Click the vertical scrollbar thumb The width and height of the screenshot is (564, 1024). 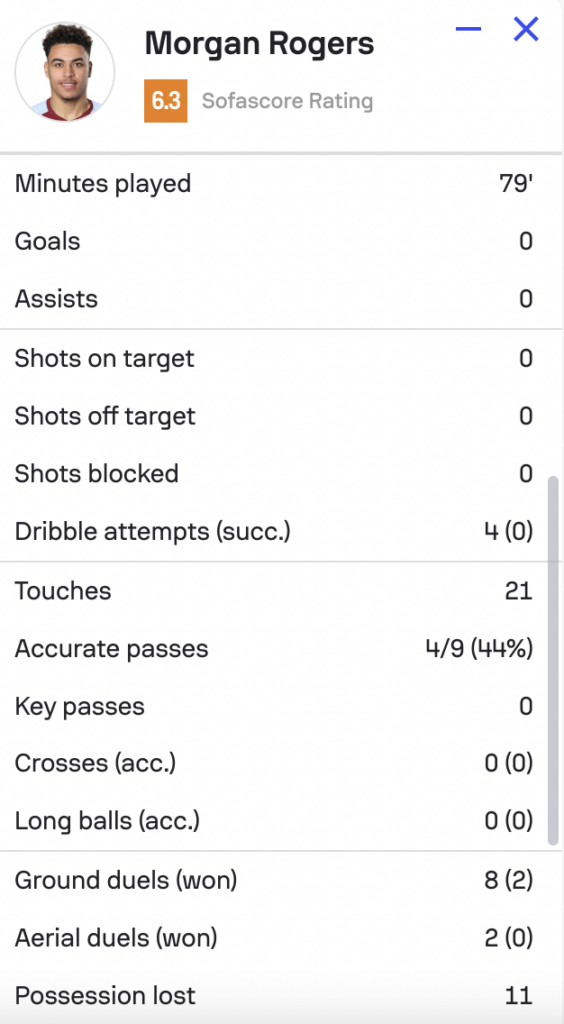click(x=553, y=661)
